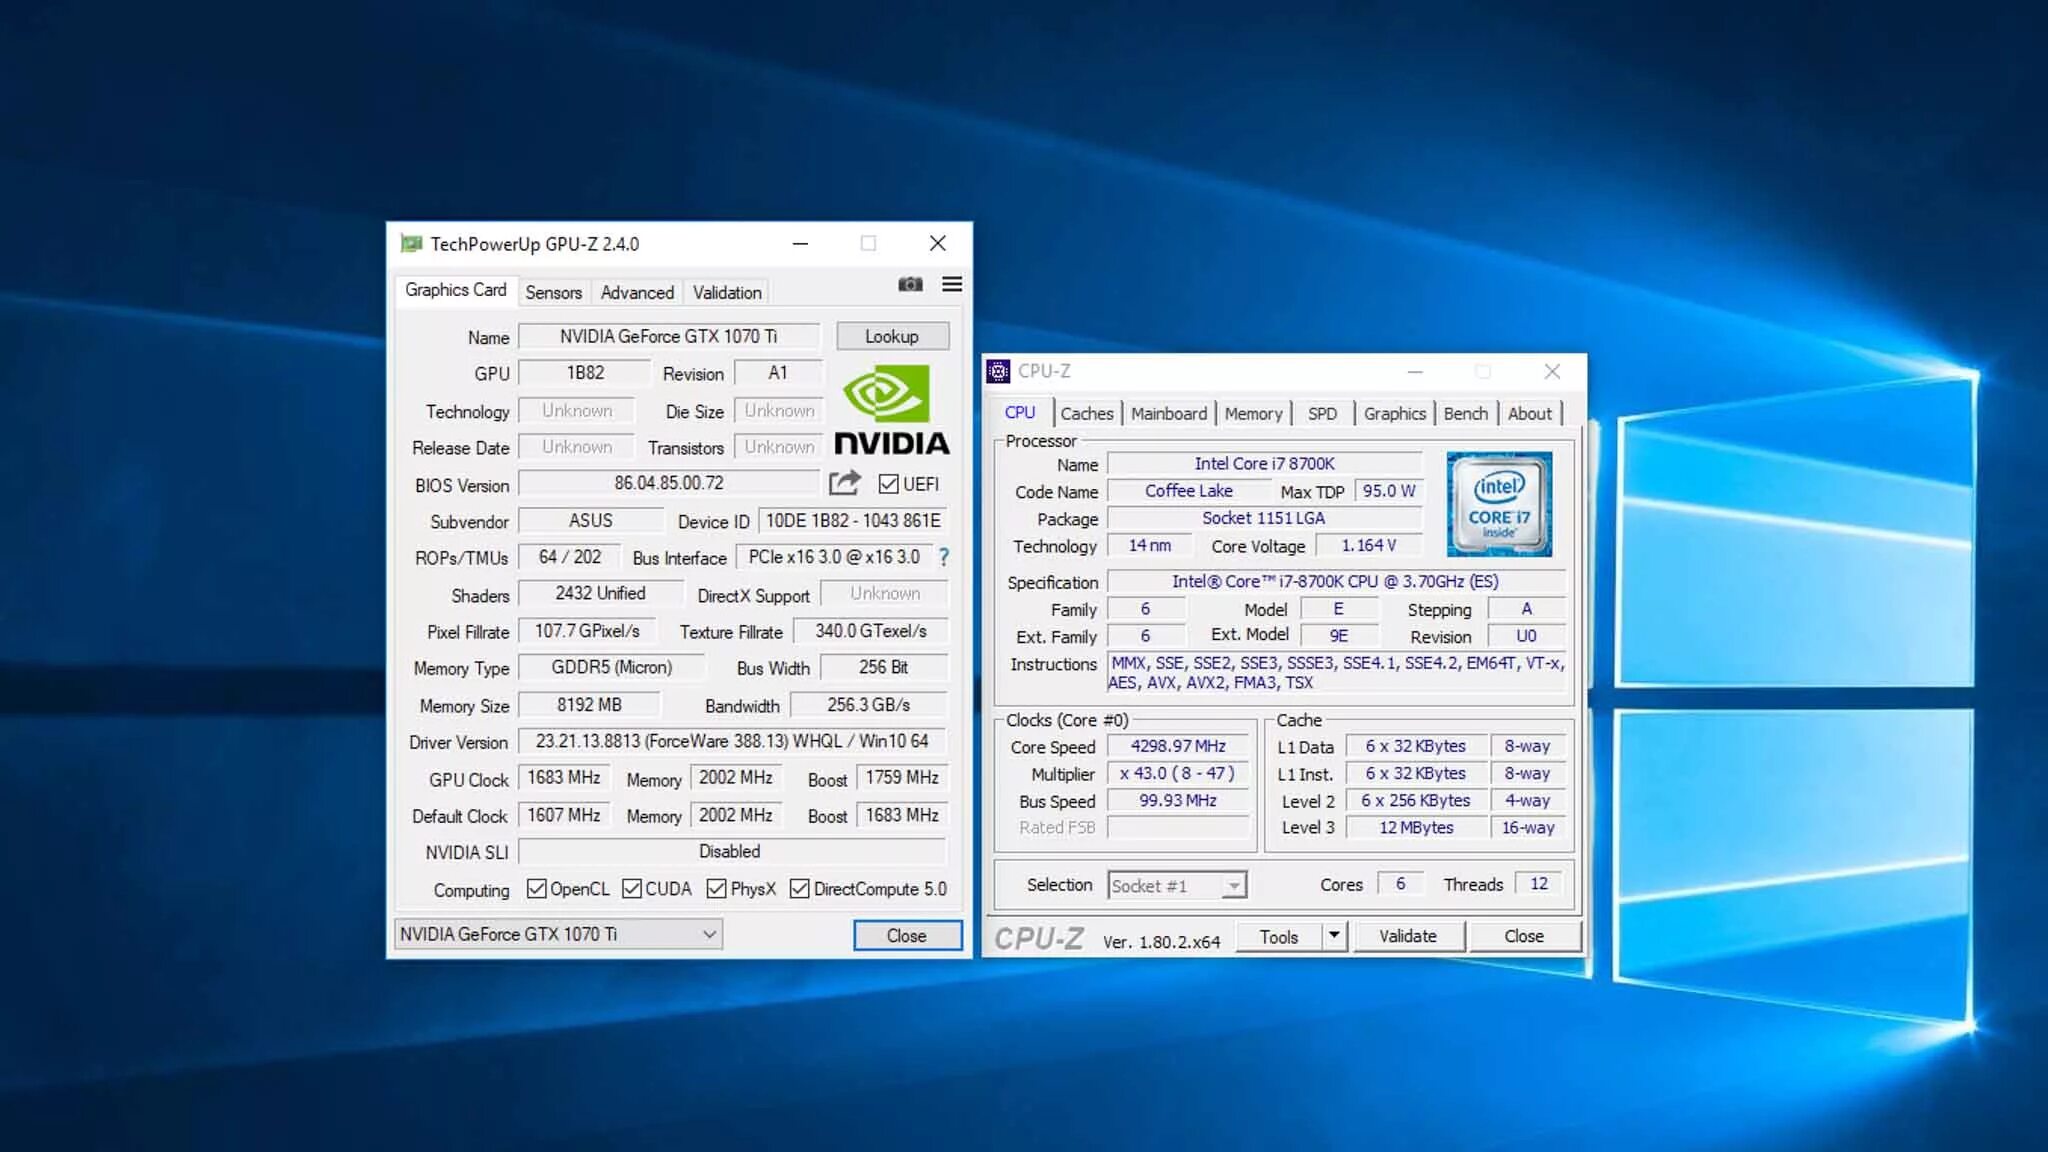Click the Max TDP 95.0 W value
This screenshot has height=1152, width=2048.
1389,490
